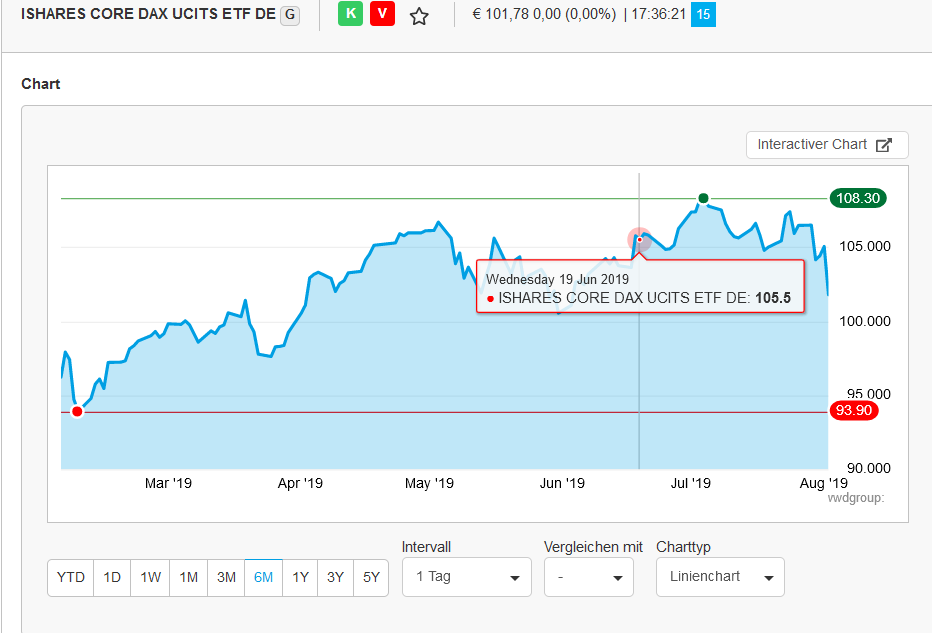The image size is (932, 633).
Task: Click the red V sell icon
Action: (x=382, y=15)
